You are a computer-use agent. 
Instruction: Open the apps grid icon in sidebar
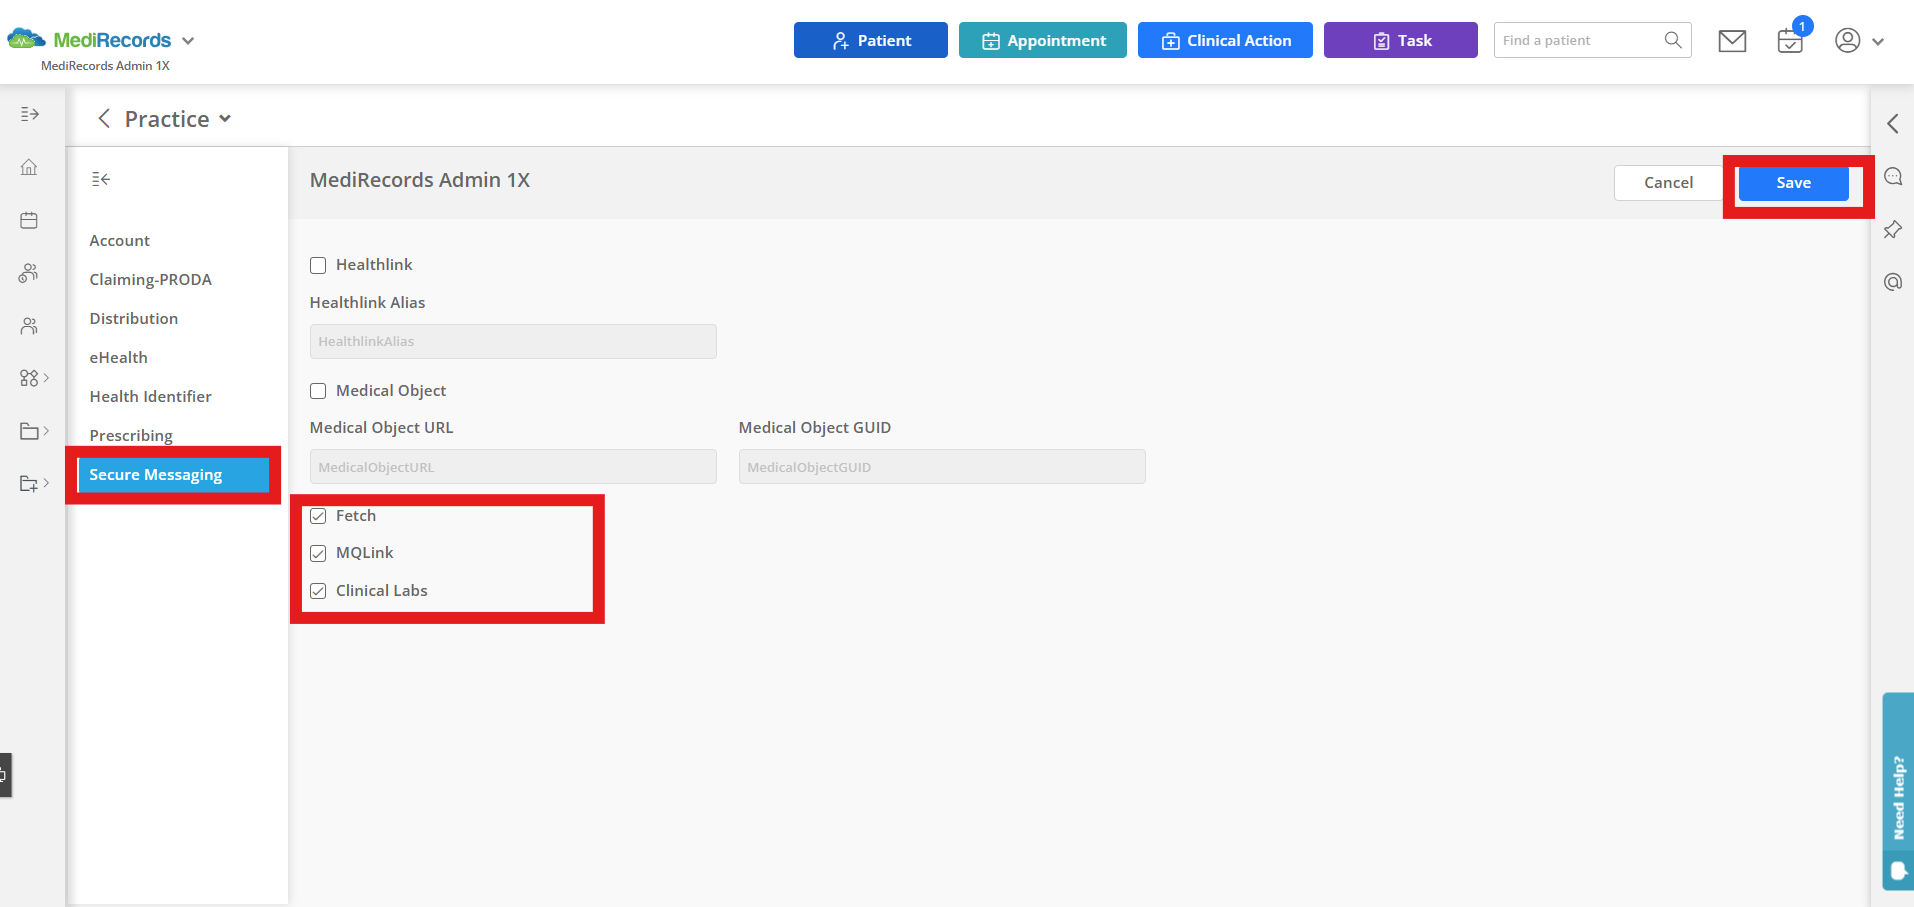29,378
